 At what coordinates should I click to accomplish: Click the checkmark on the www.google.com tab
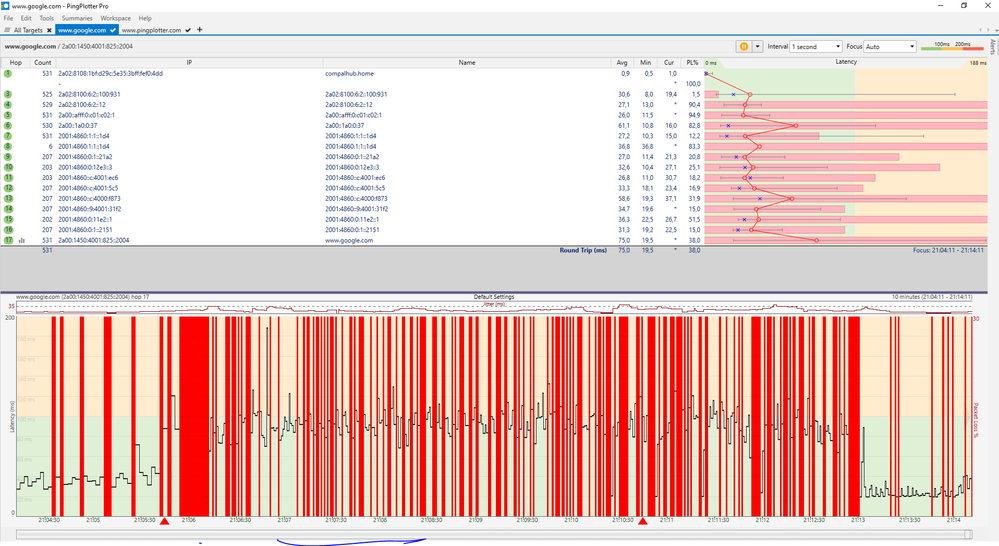coord(113,30)
